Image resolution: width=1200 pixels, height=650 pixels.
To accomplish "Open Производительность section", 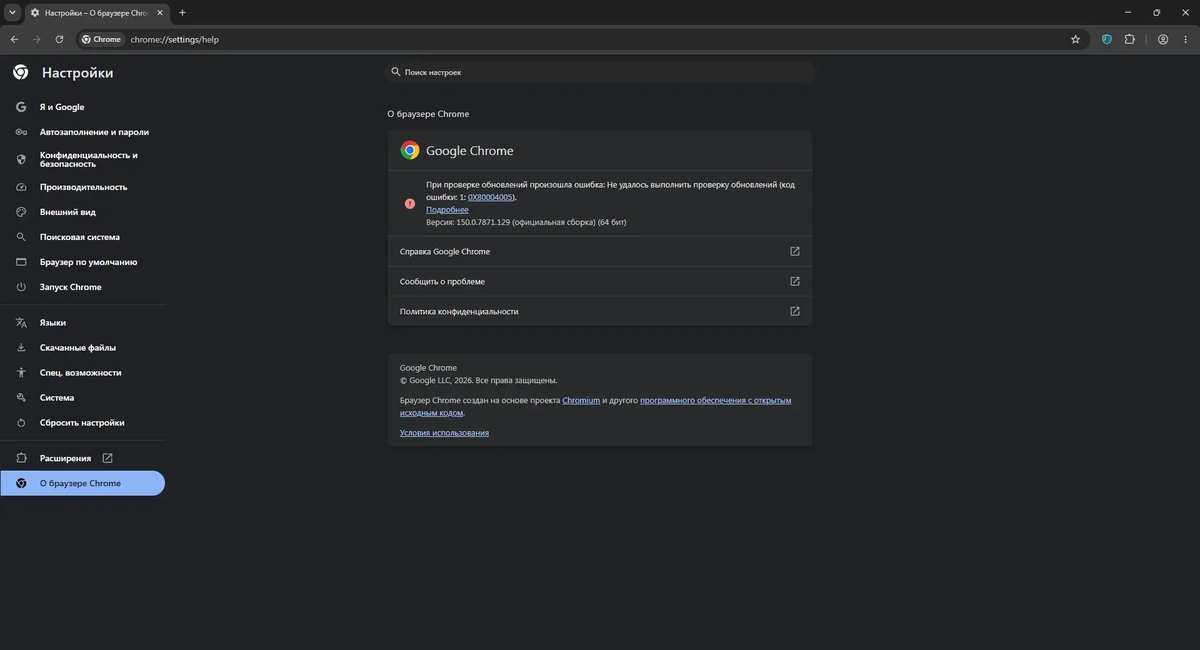I will [82, 187].
